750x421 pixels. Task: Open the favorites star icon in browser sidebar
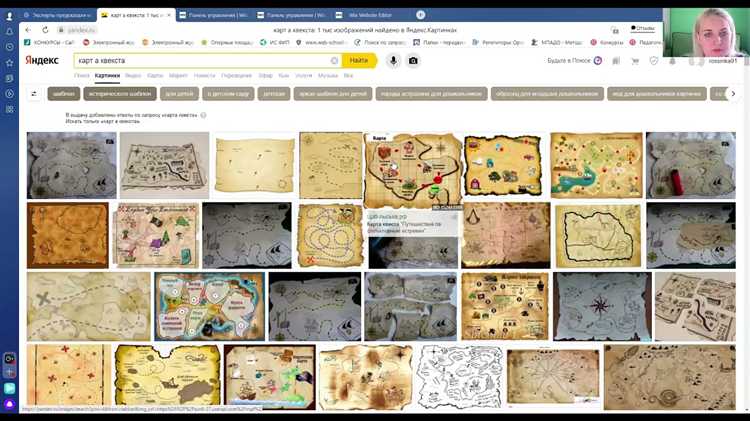point(9,63)
